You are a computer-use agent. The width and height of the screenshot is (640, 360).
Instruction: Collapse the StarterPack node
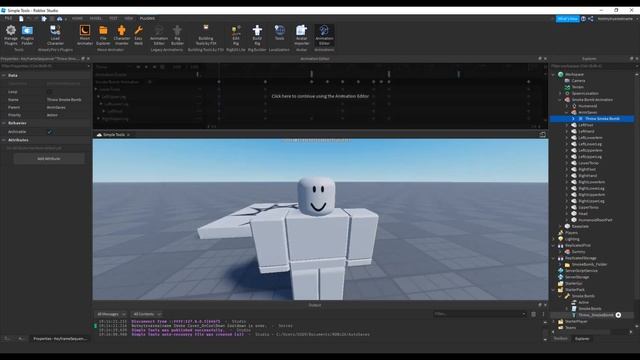pos(554,290)
